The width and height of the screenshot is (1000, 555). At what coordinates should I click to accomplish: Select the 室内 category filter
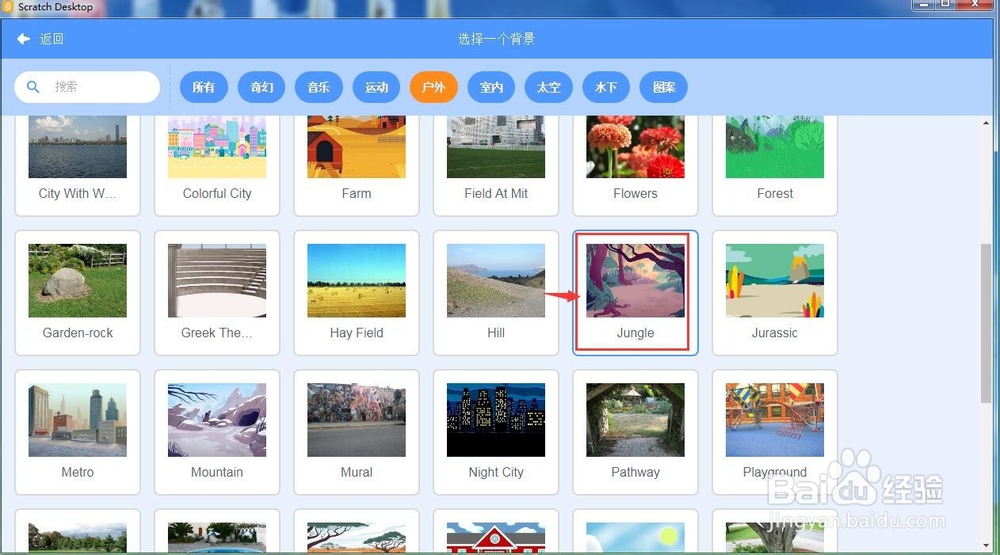coord(491,87)
